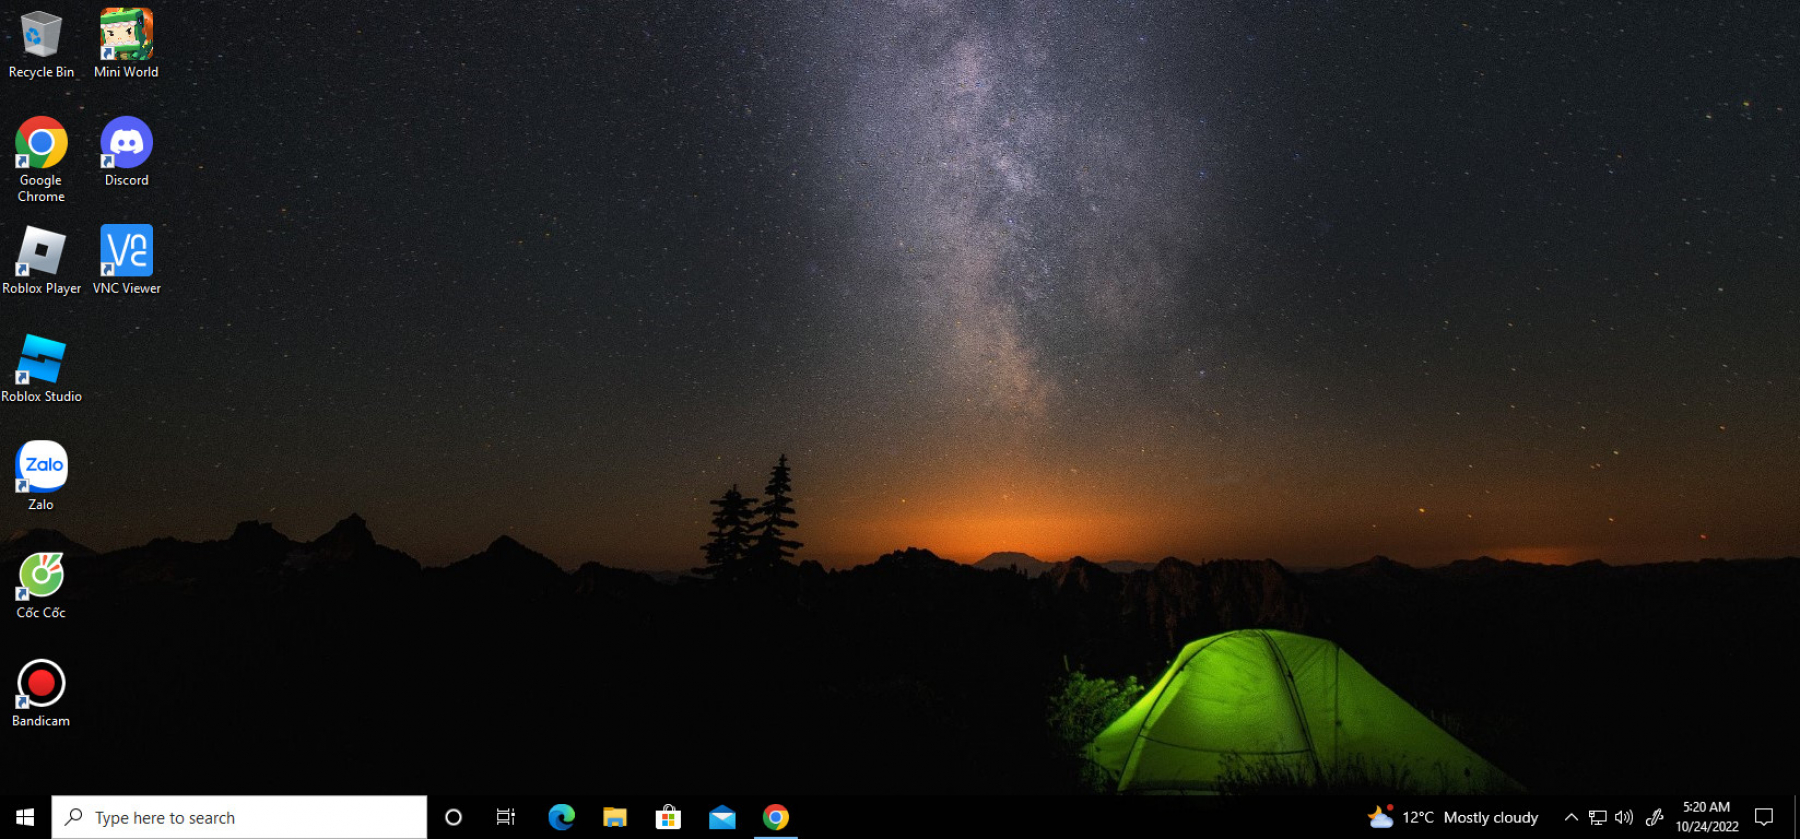Click the Show desktop sliver
Viewport: 1800px width, 839px height.
click(x=1796, y=817)
